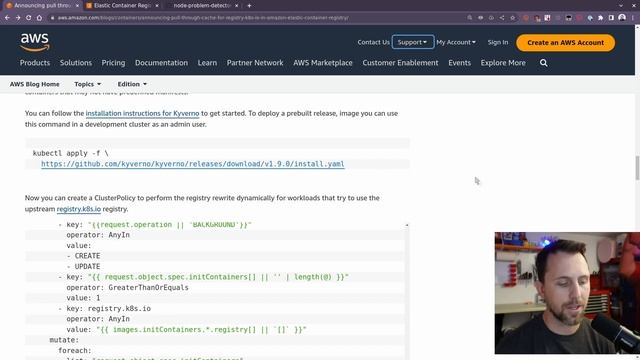Click the AWS logo
The width and height of the screenshot is (640, 360).
point(35,42)
